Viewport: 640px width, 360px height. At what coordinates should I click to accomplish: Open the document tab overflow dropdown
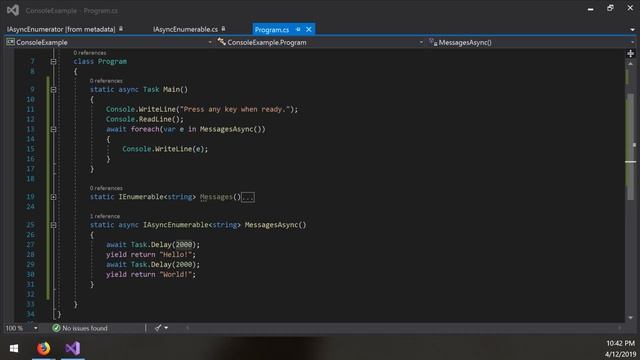click(x=632, y=30)
